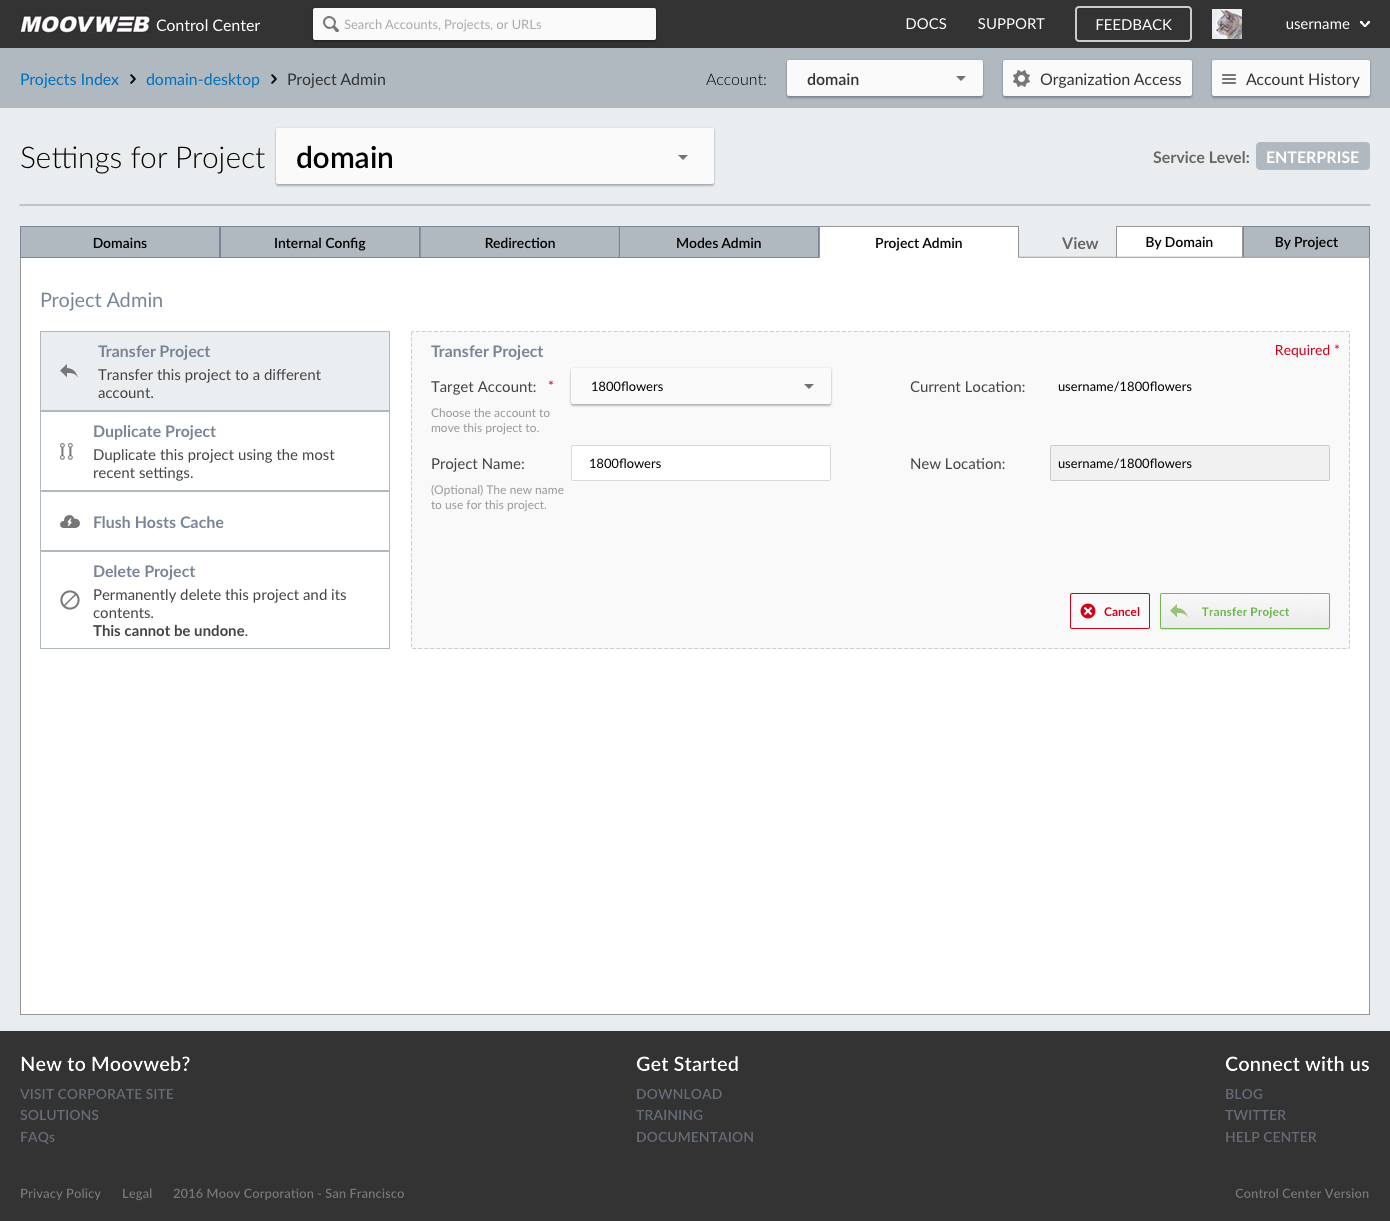Open VISIT CORPORATE SITE footer link

(97, 1094)
